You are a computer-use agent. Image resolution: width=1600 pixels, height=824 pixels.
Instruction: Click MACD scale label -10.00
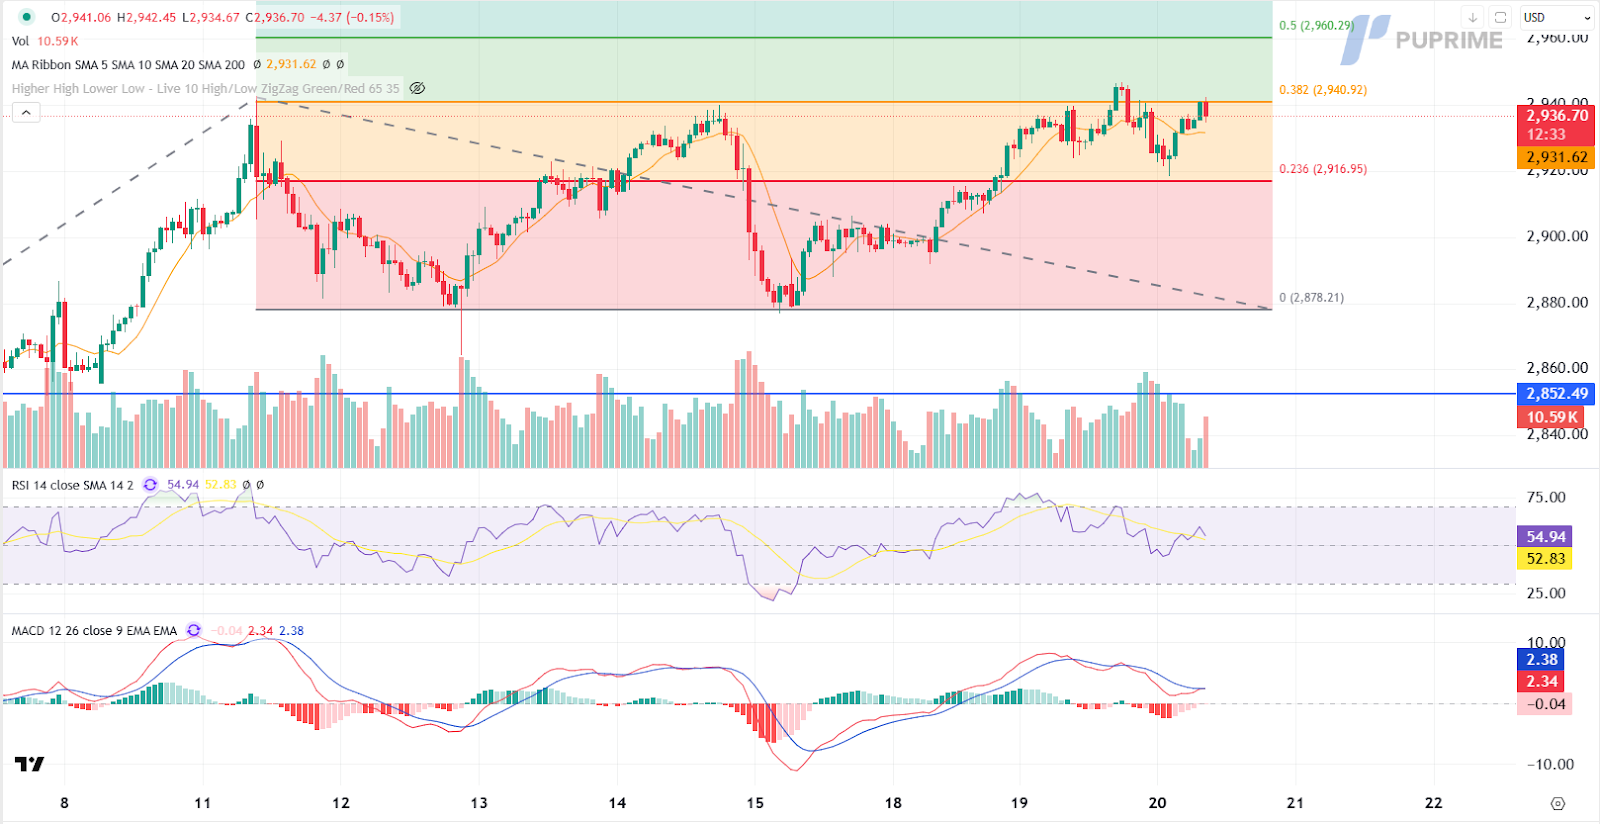1550,765
